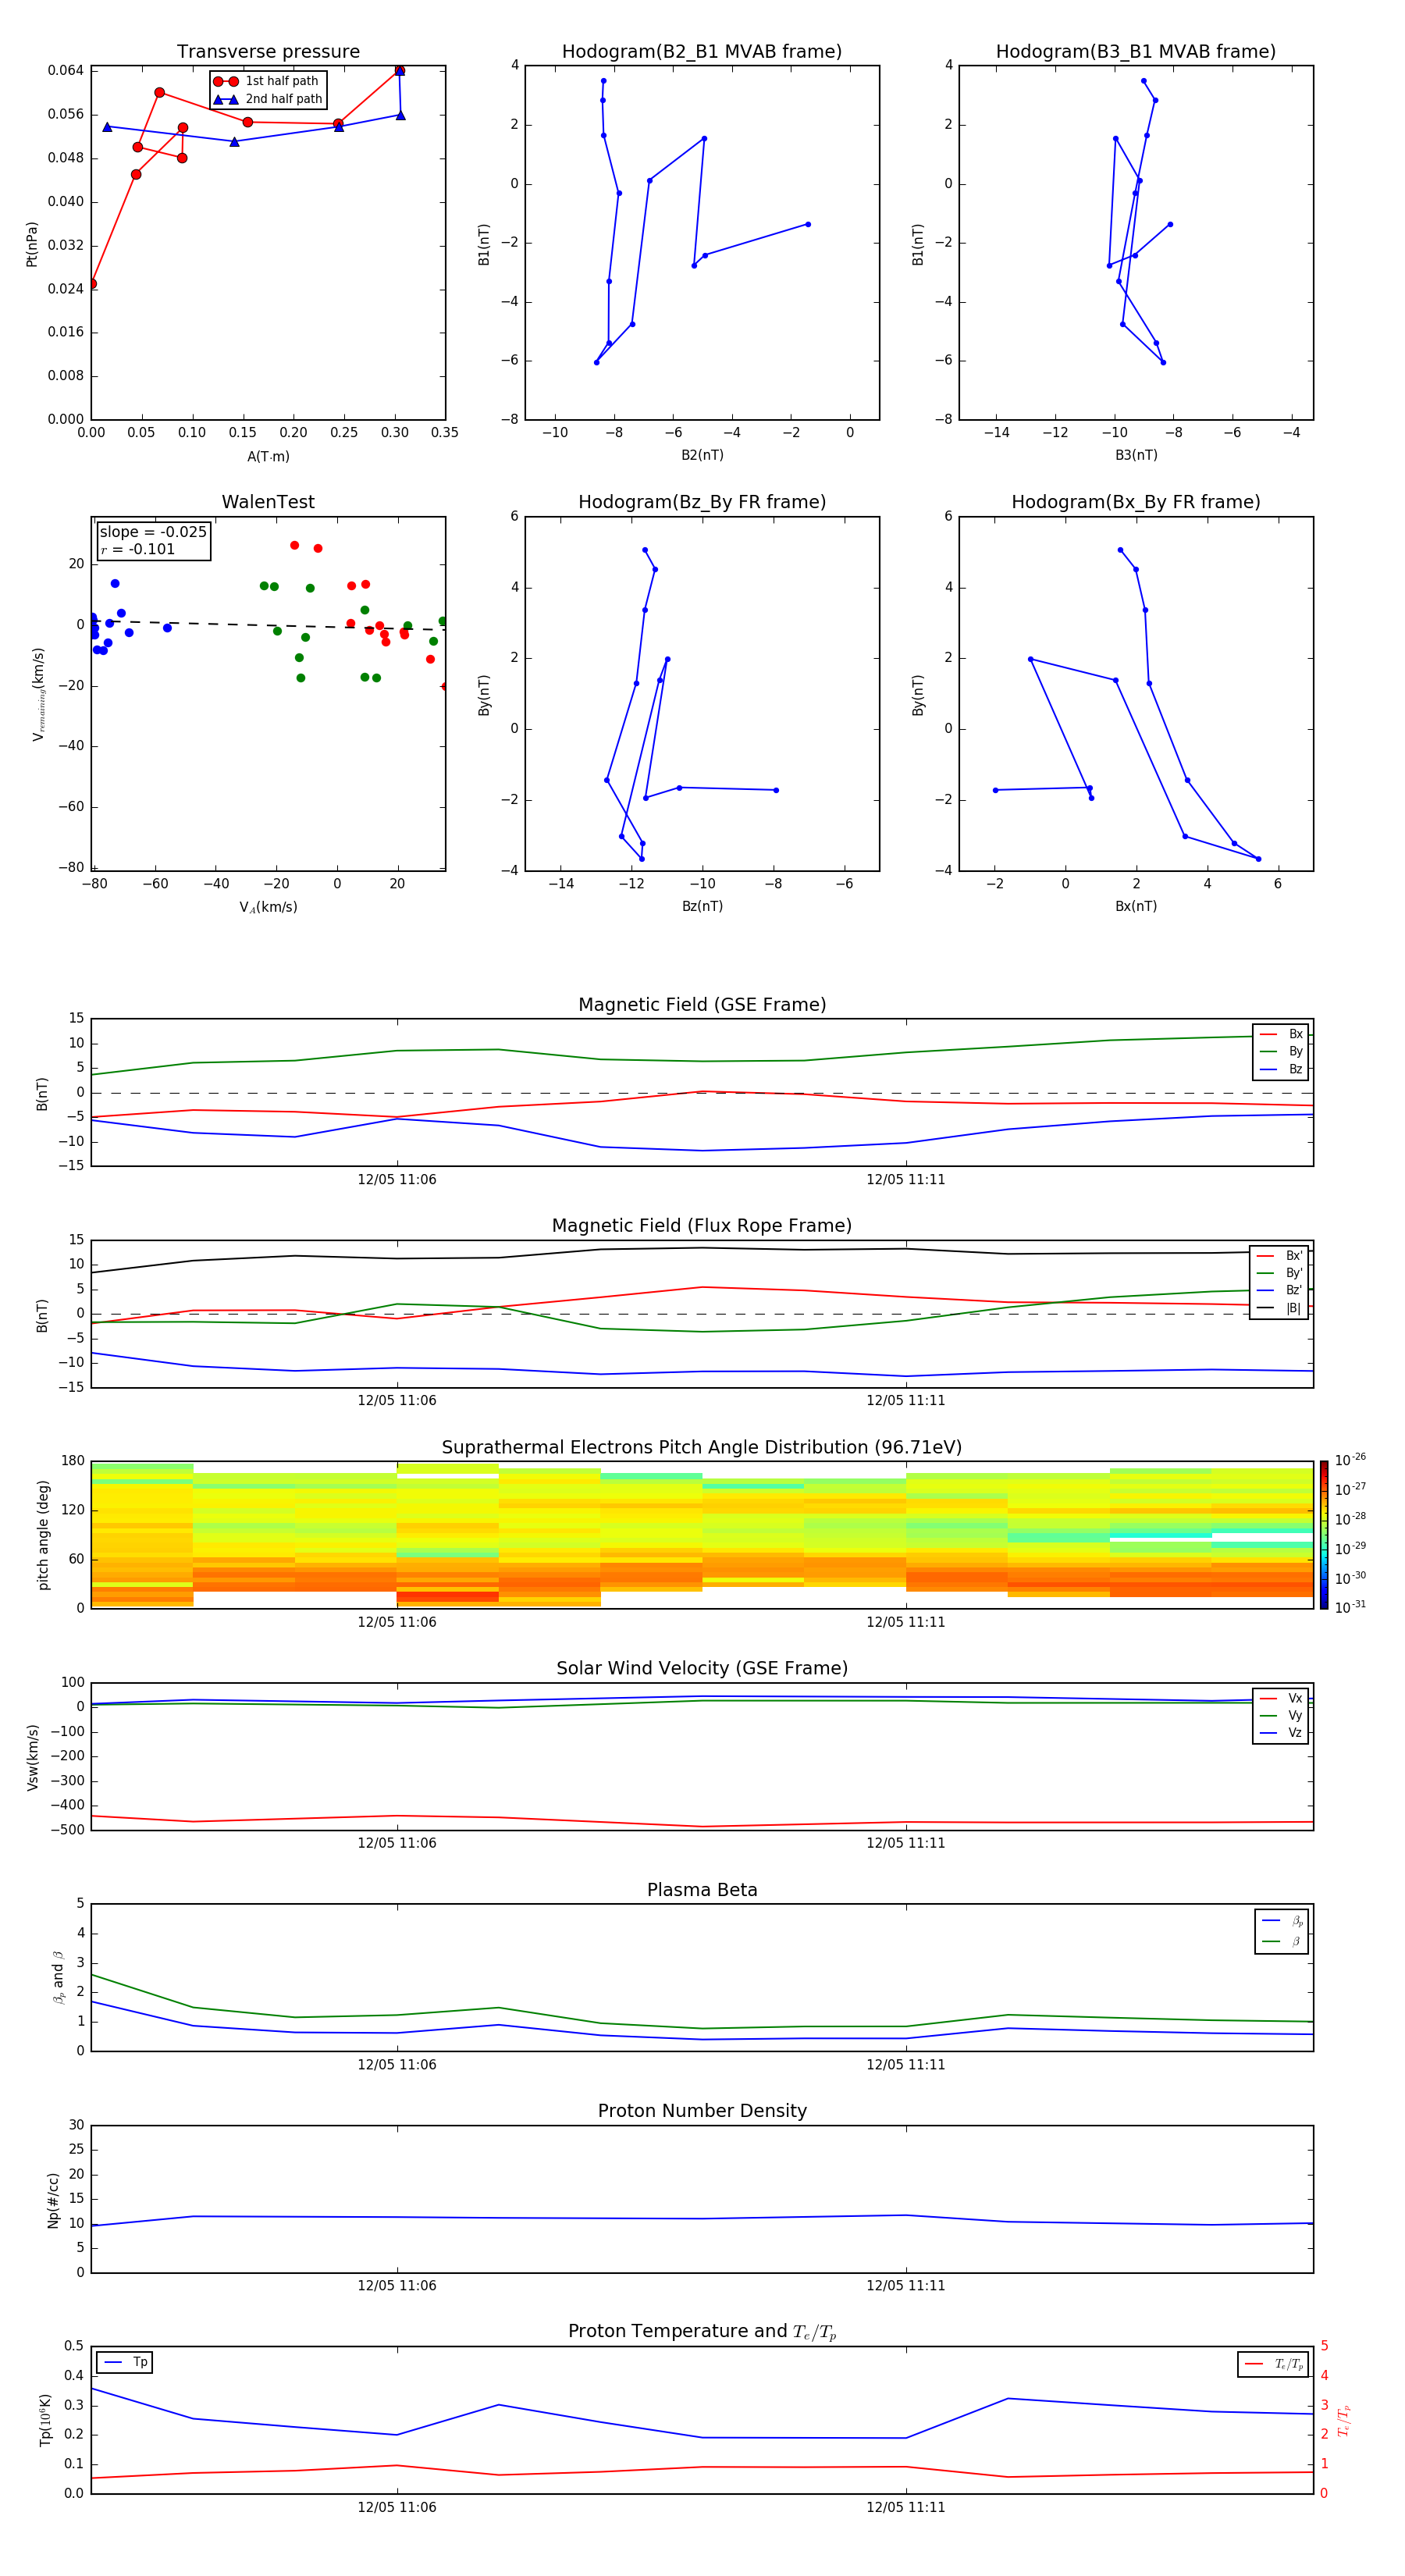This screenshot has width=1405, height=2576.
Task: Click the 'Proton Number Density' title
Action: (x=702, y=2111)
